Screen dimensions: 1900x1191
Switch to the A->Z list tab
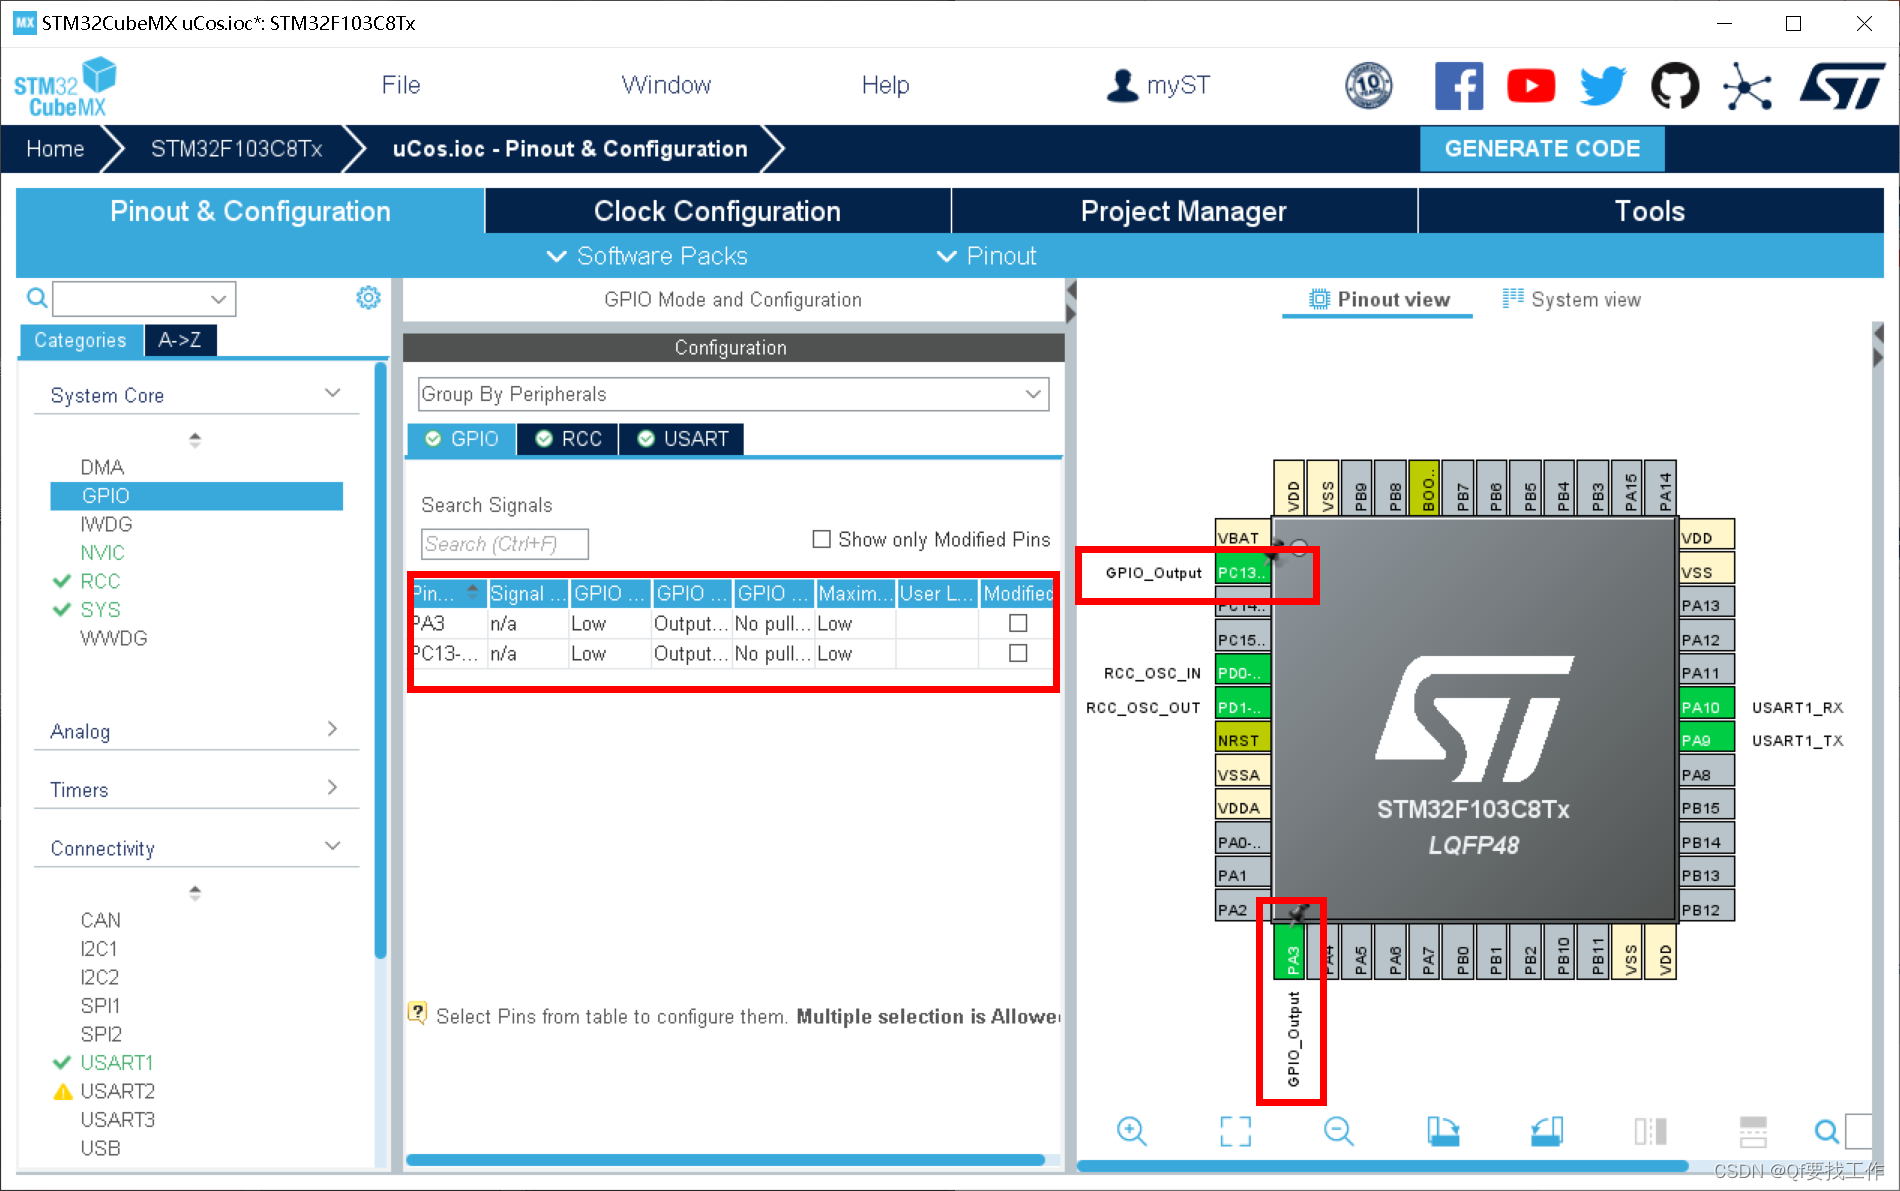coord(180,340)
